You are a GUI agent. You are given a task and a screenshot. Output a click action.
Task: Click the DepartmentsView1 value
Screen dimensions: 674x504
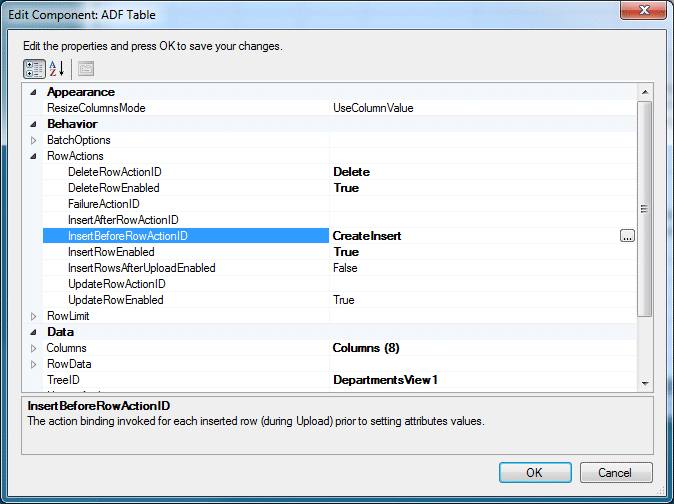click(385, 380)
